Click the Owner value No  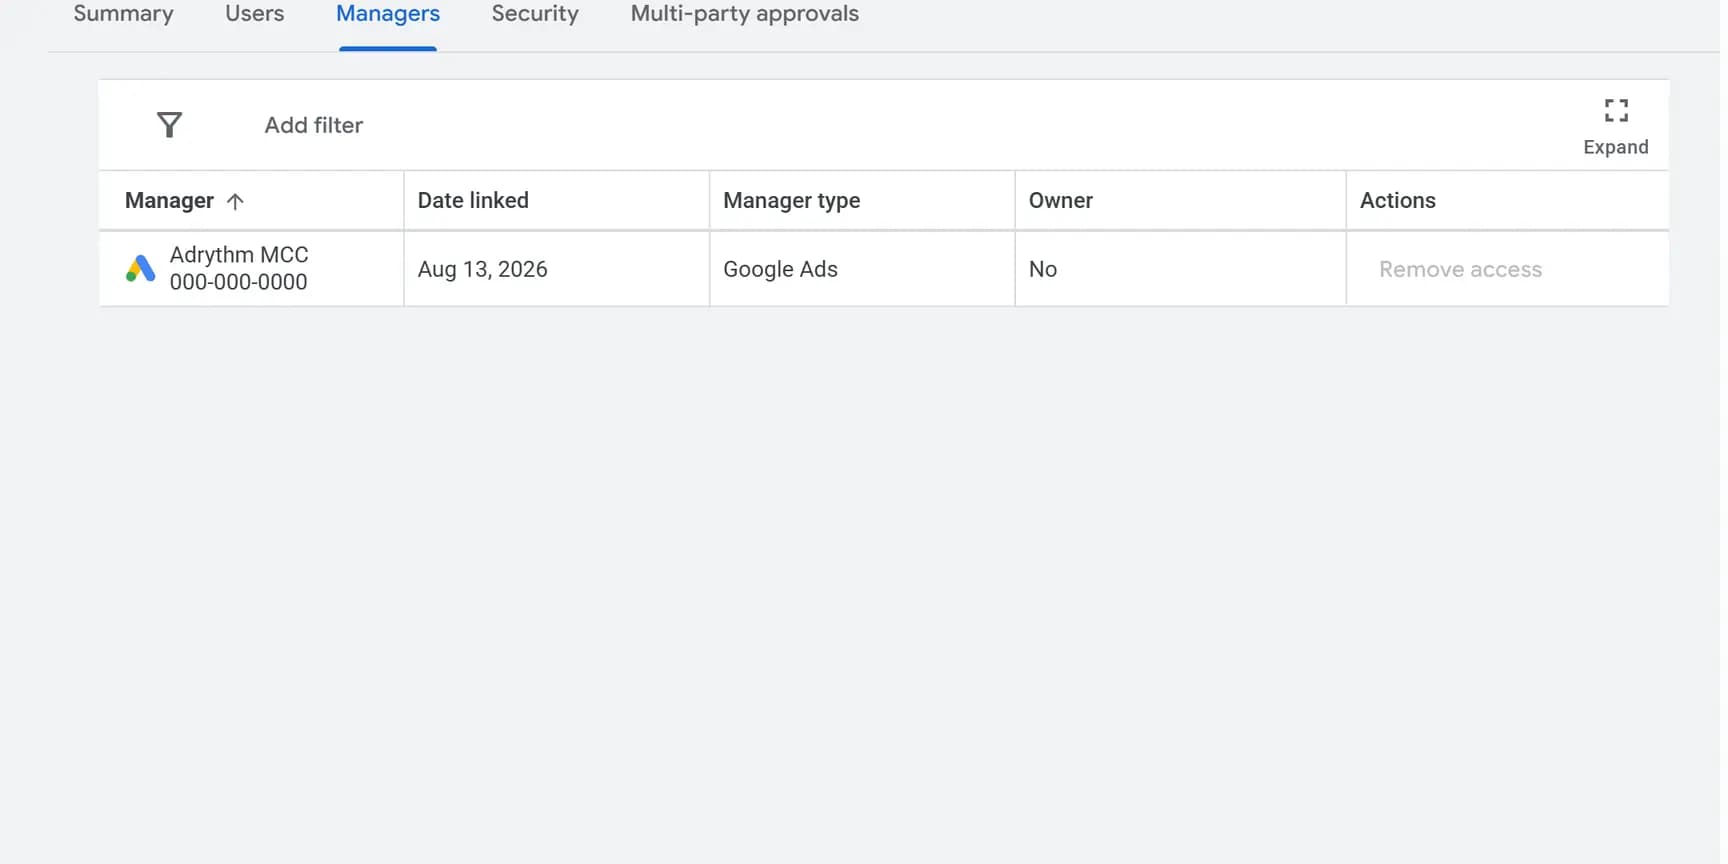1043,269
